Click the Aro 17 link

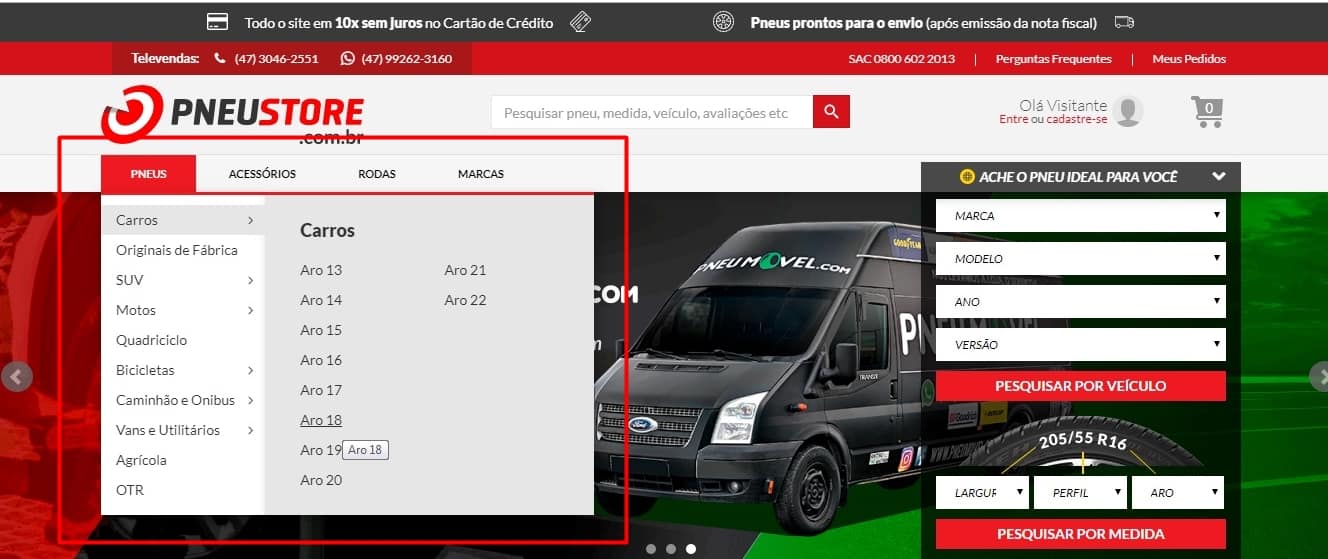pos(321,390)
